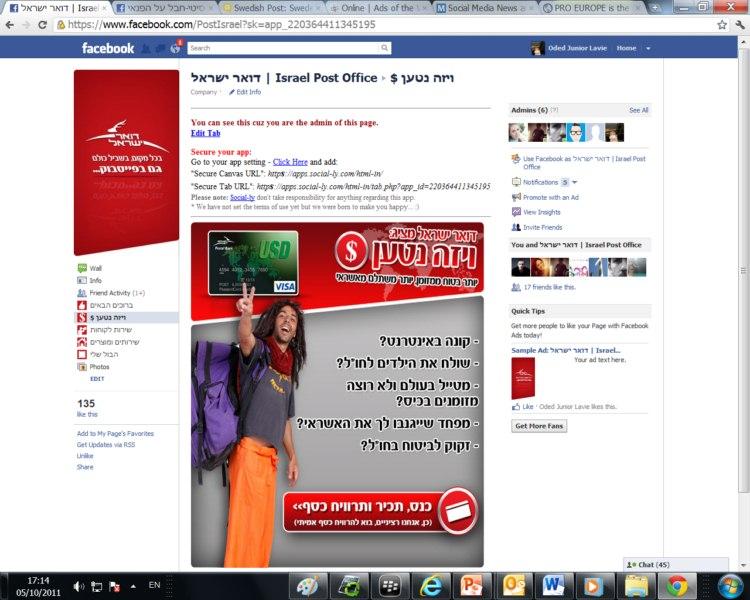The image size is (750, 600).
Task: Open the Info tab in sidebar
Action: pos(95,280)
